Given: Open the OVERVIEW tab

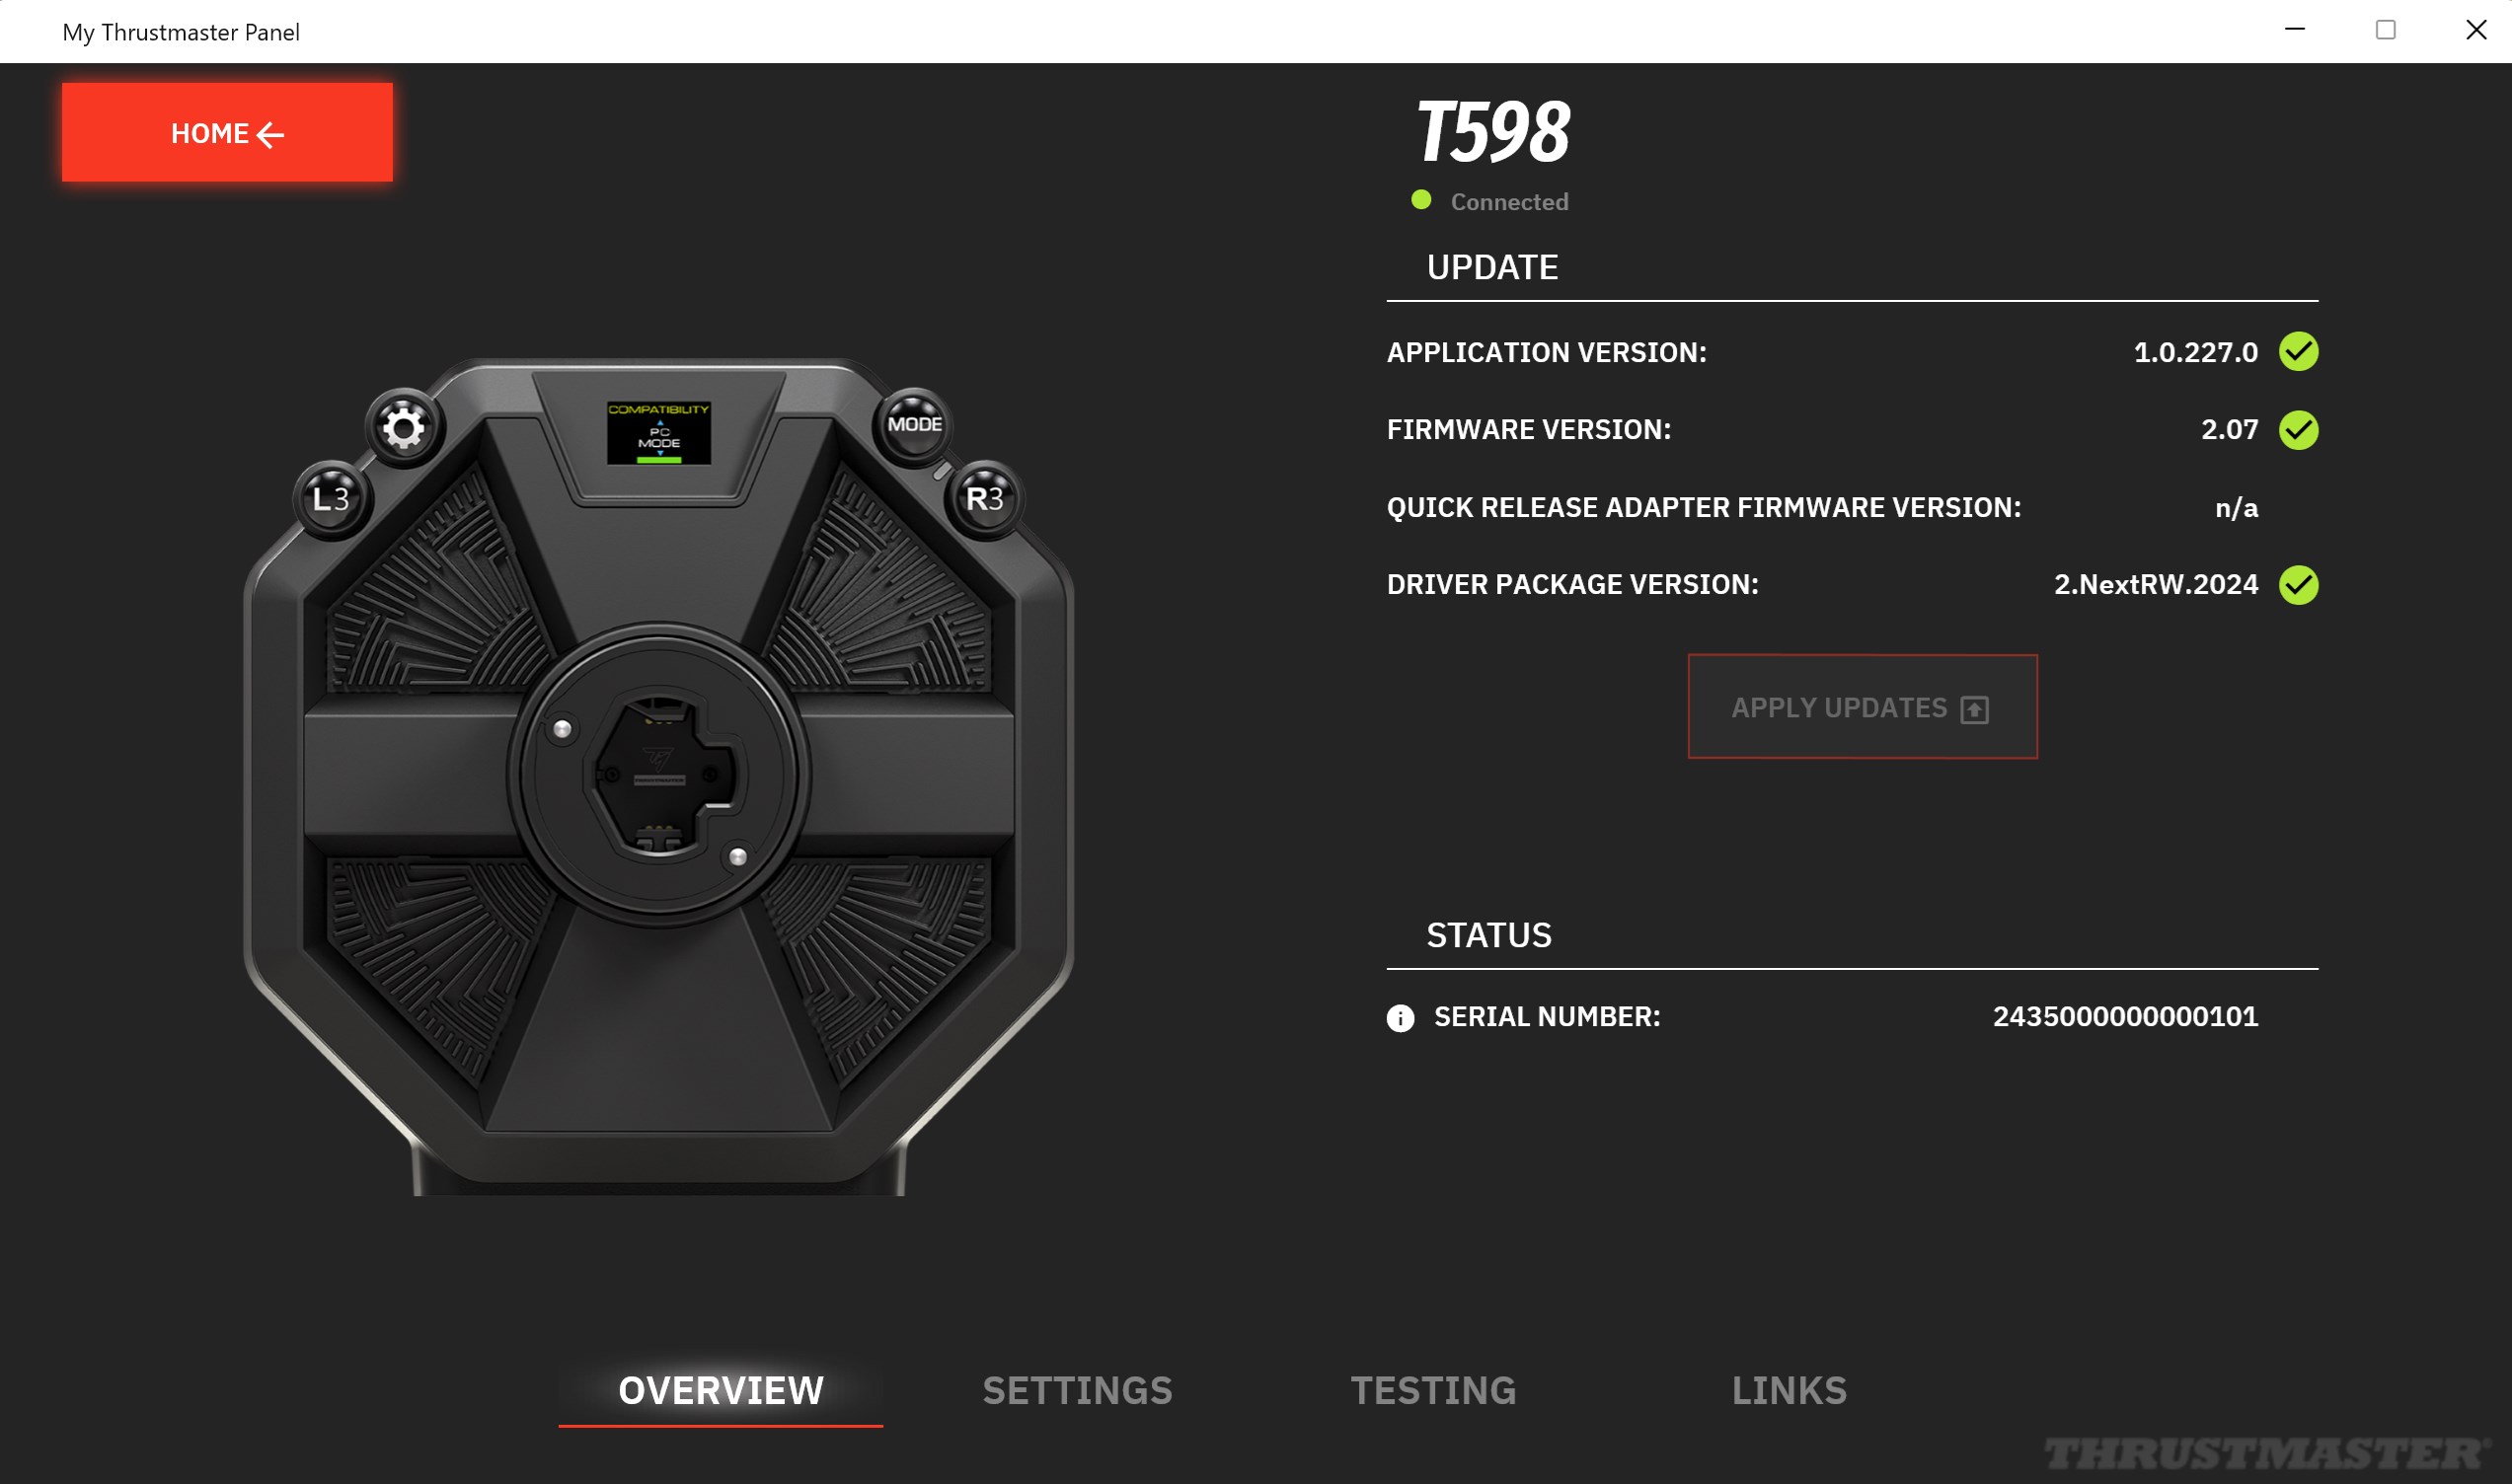Looking at the screenshot, I should click(721, 1391).
